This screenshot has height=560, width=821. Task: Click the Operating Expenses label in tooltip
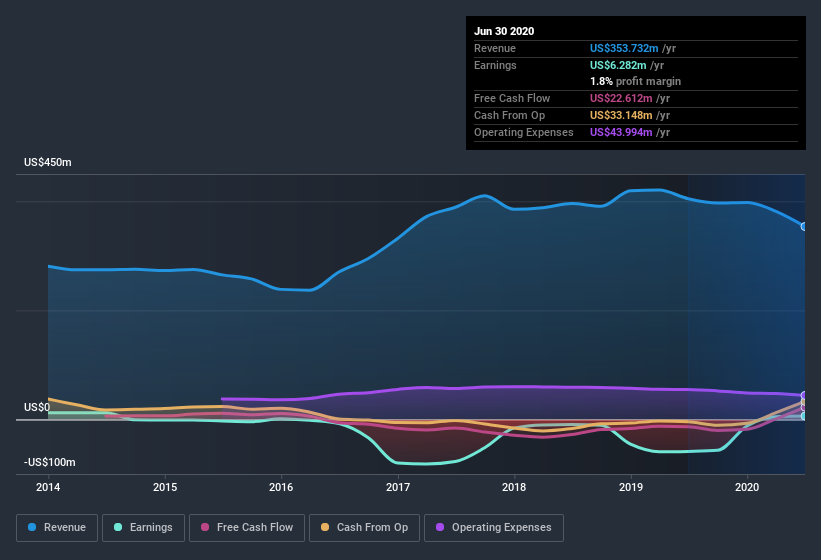(524, 132)
